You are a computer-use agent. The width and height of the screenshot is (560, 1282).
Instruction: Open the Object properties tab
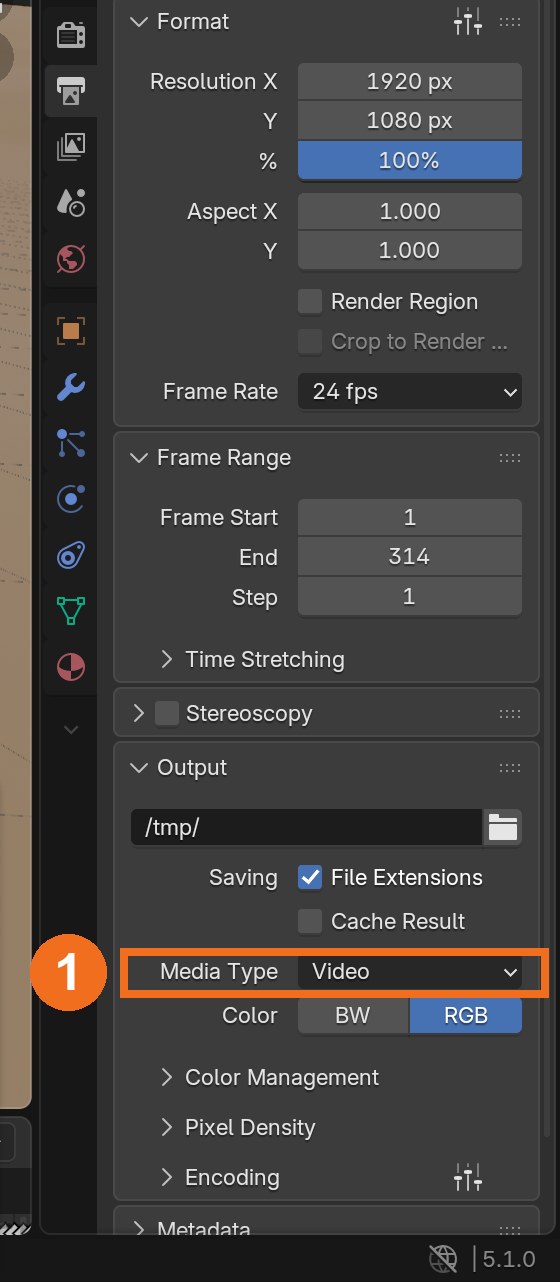click(71, 331)
